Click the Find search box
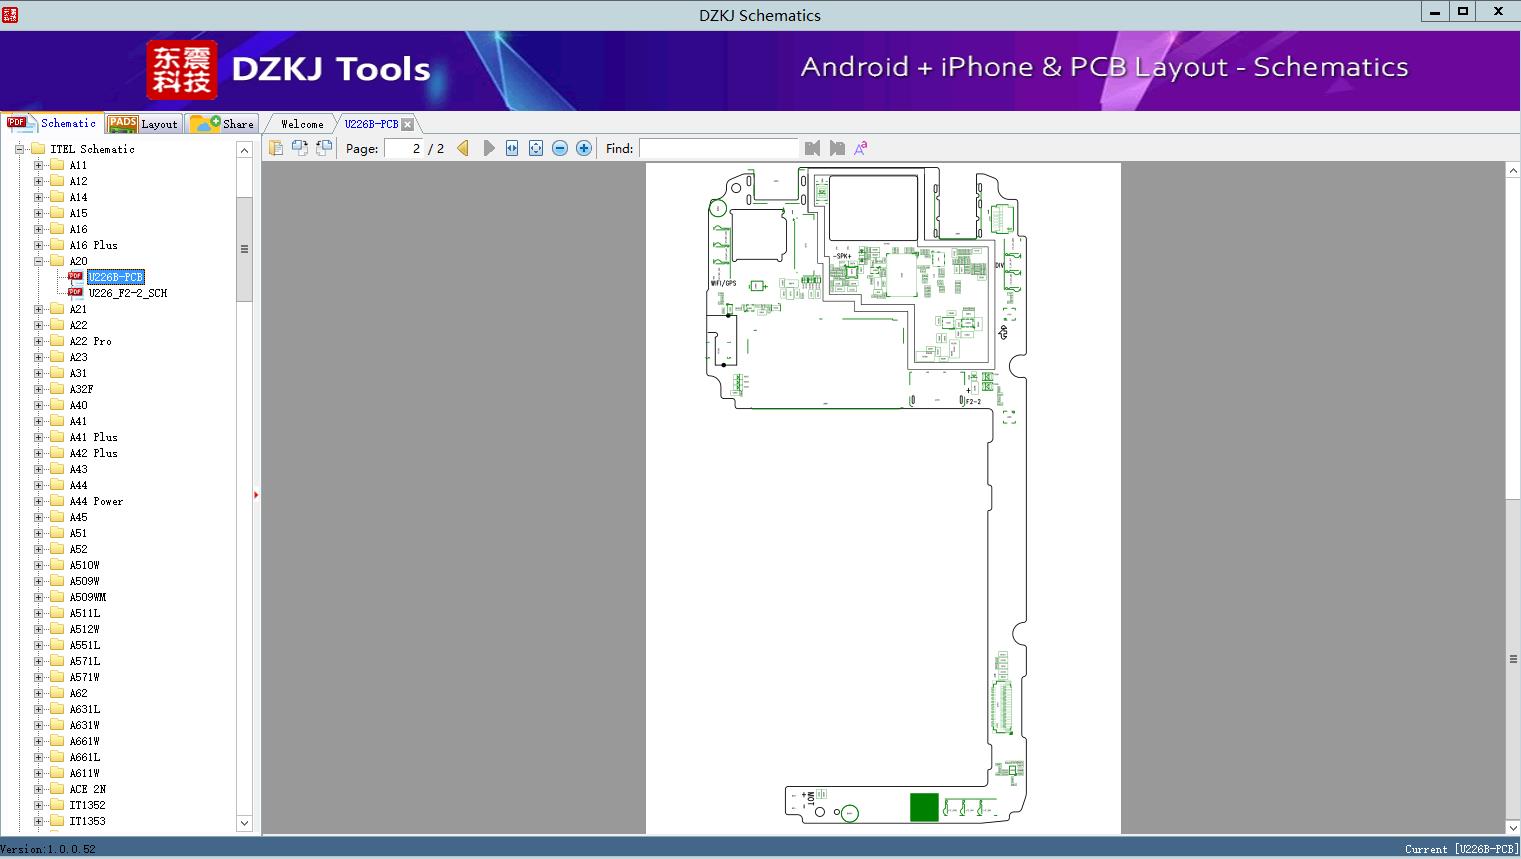This screenshot has height=859, width=1521. [x=719, y=148]
